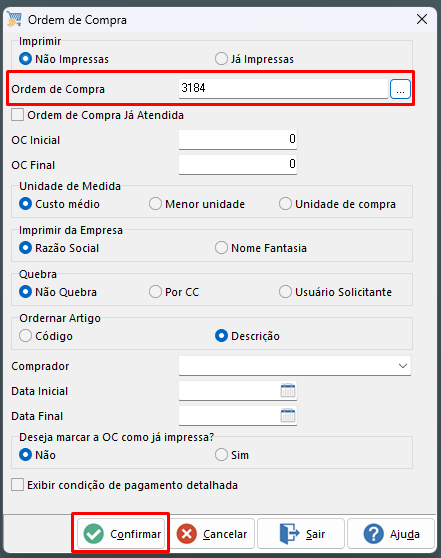Image resolution: width=441 pixels, height=558 pixels.
Task: Click the green checkmark Confirmar button
Action: [x=121, y=533]
